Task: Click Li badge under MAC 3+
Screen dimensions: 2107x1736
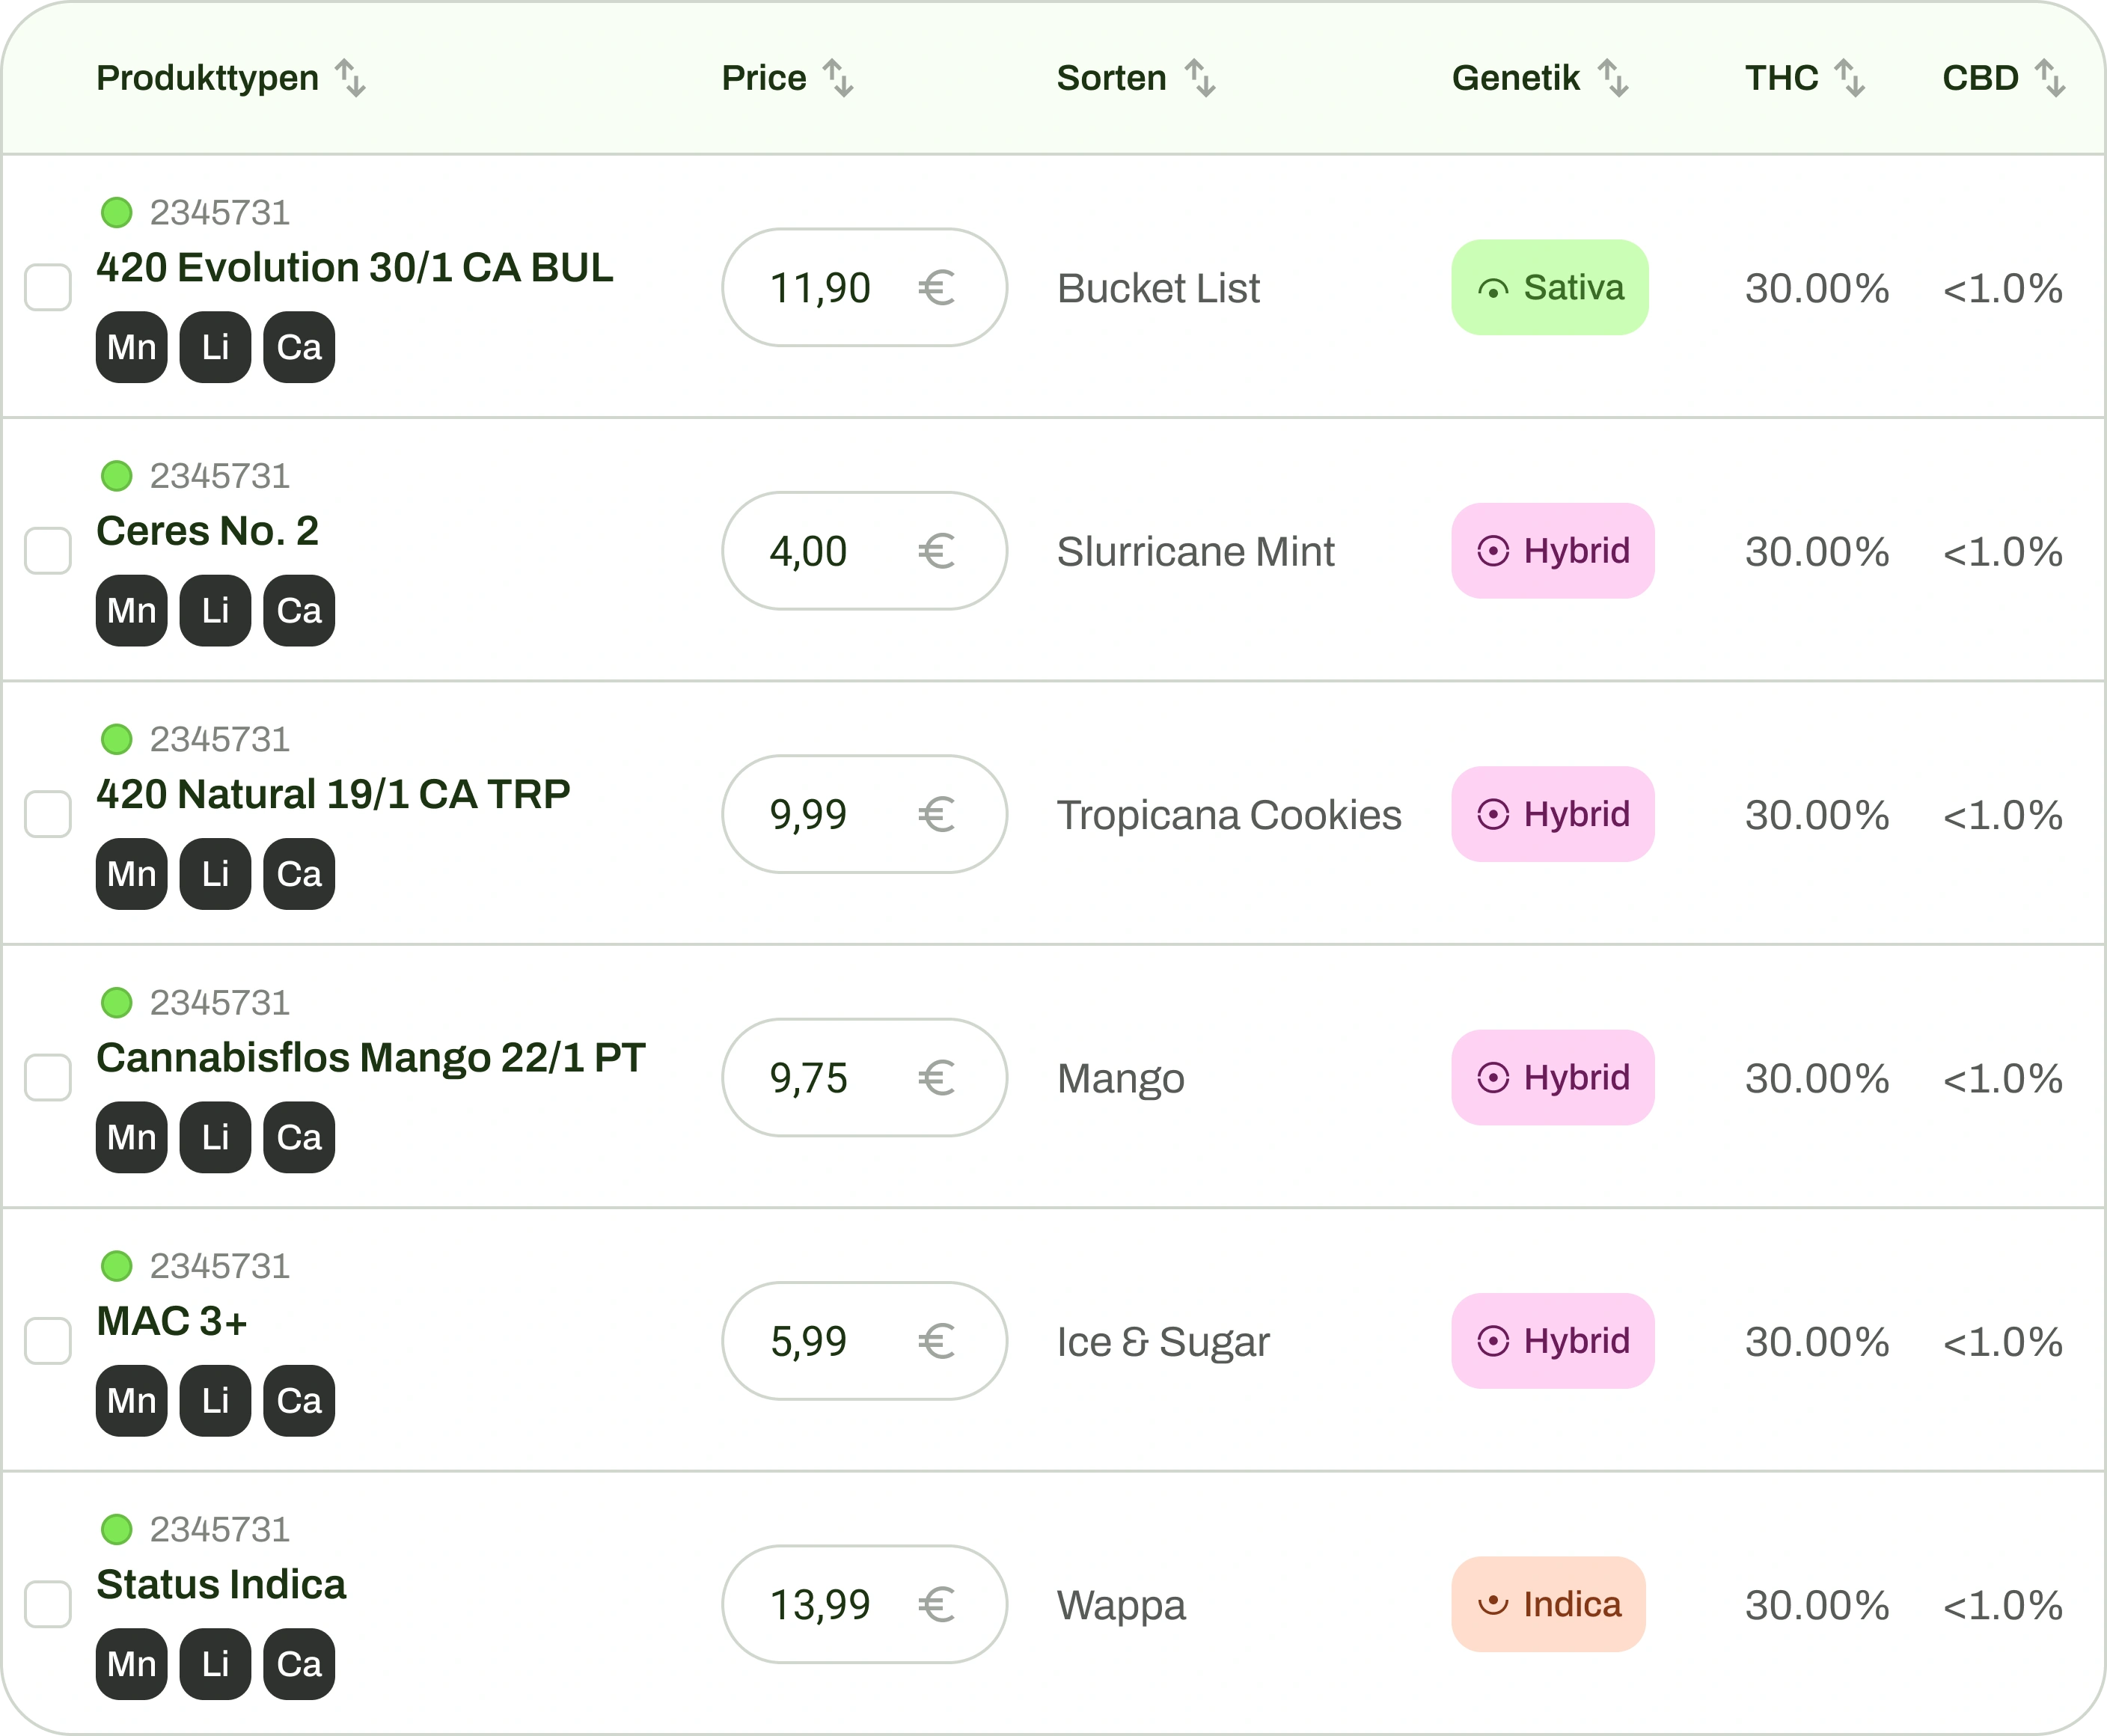Action: [x=215, y=1401]
